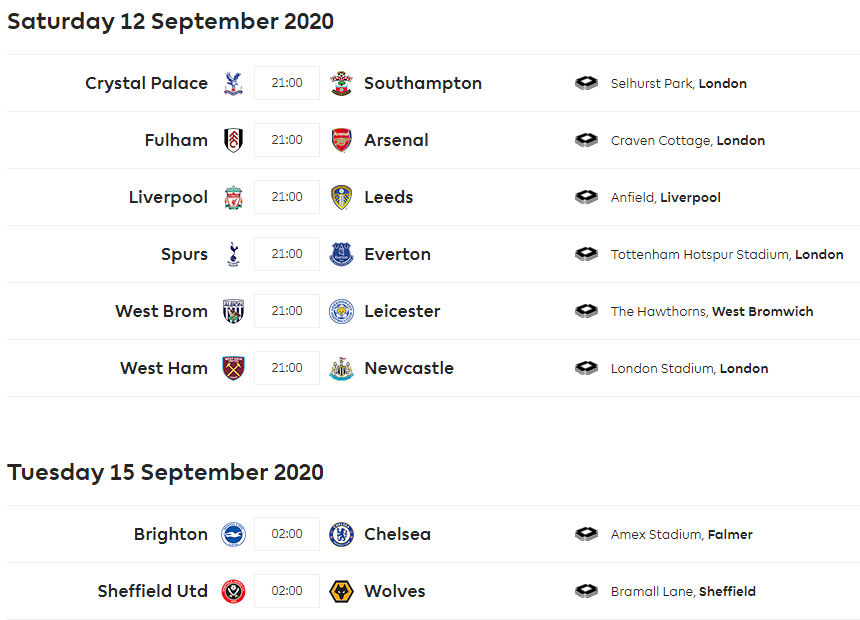Click The Hawthorns, West Bromwich venue
This screenshot has width=860, height=620.
pos(712,311)
